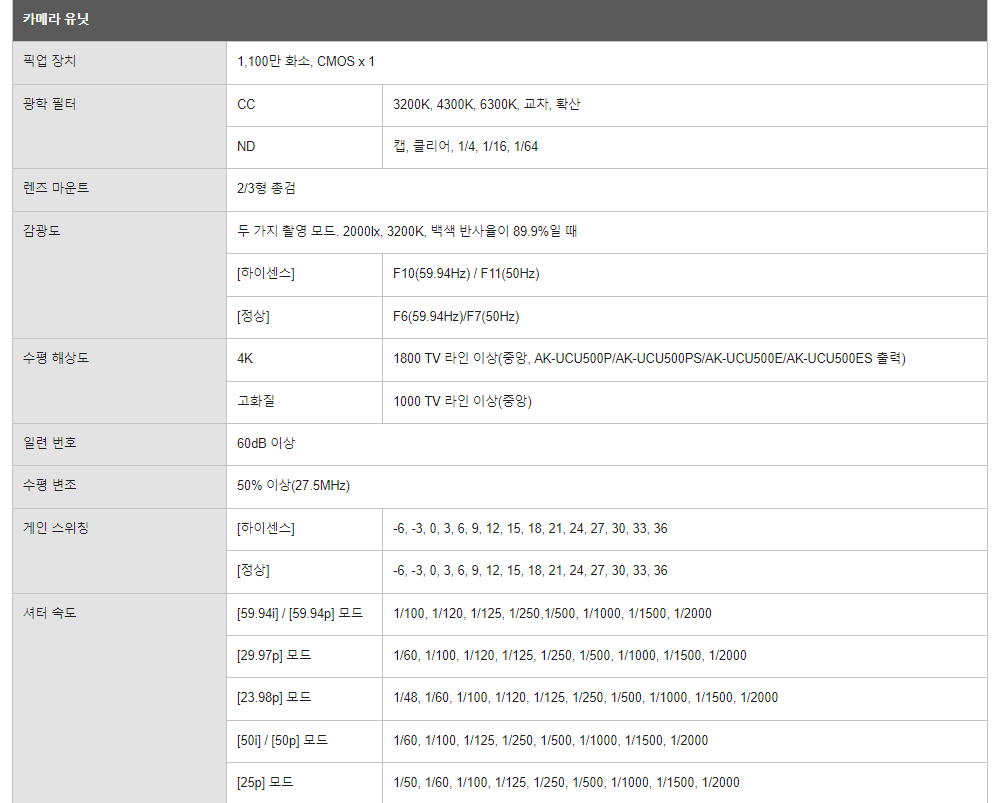998x803 pixels.
Task: Click the CC filter sub-label
Action: tap(246, 104)
